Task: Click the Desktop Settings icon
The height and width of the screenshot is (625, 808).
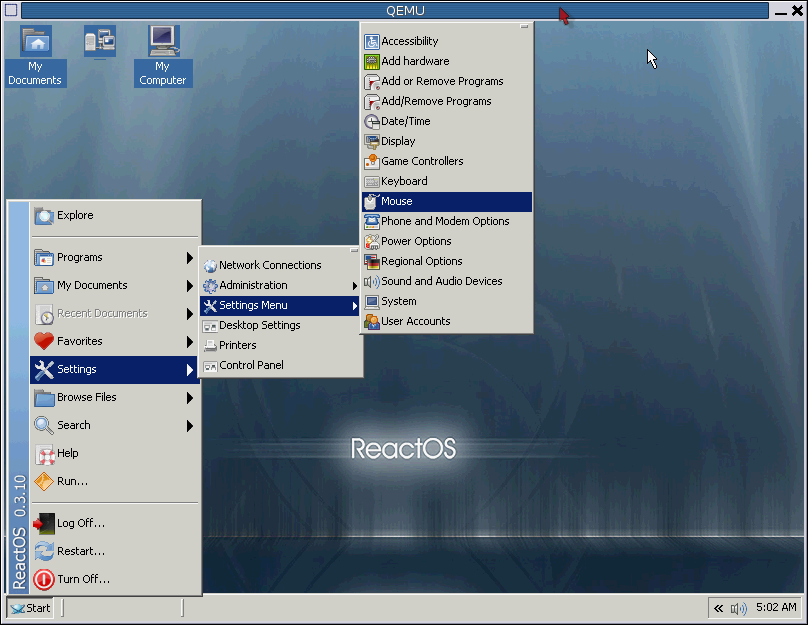Action: [x=210, y=326]
